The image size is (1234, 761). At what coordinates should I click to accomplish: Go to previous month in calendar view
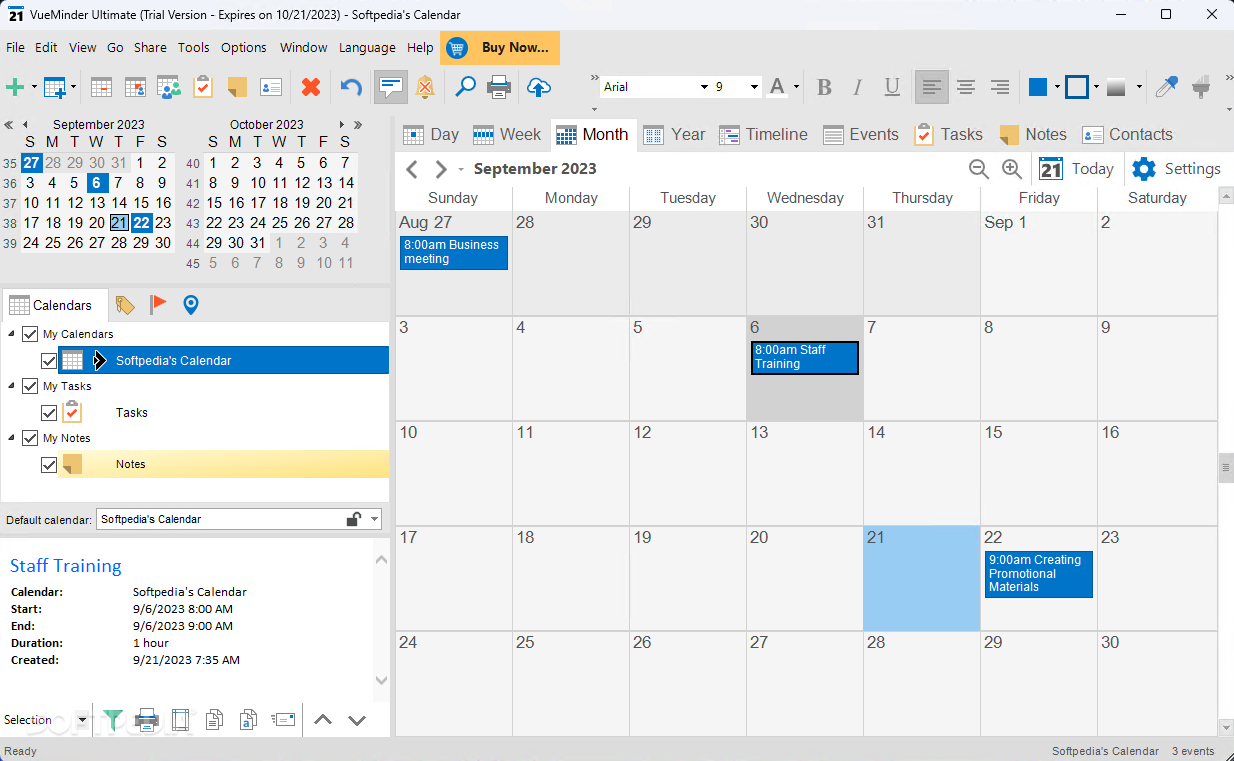(x=411, y=169)
